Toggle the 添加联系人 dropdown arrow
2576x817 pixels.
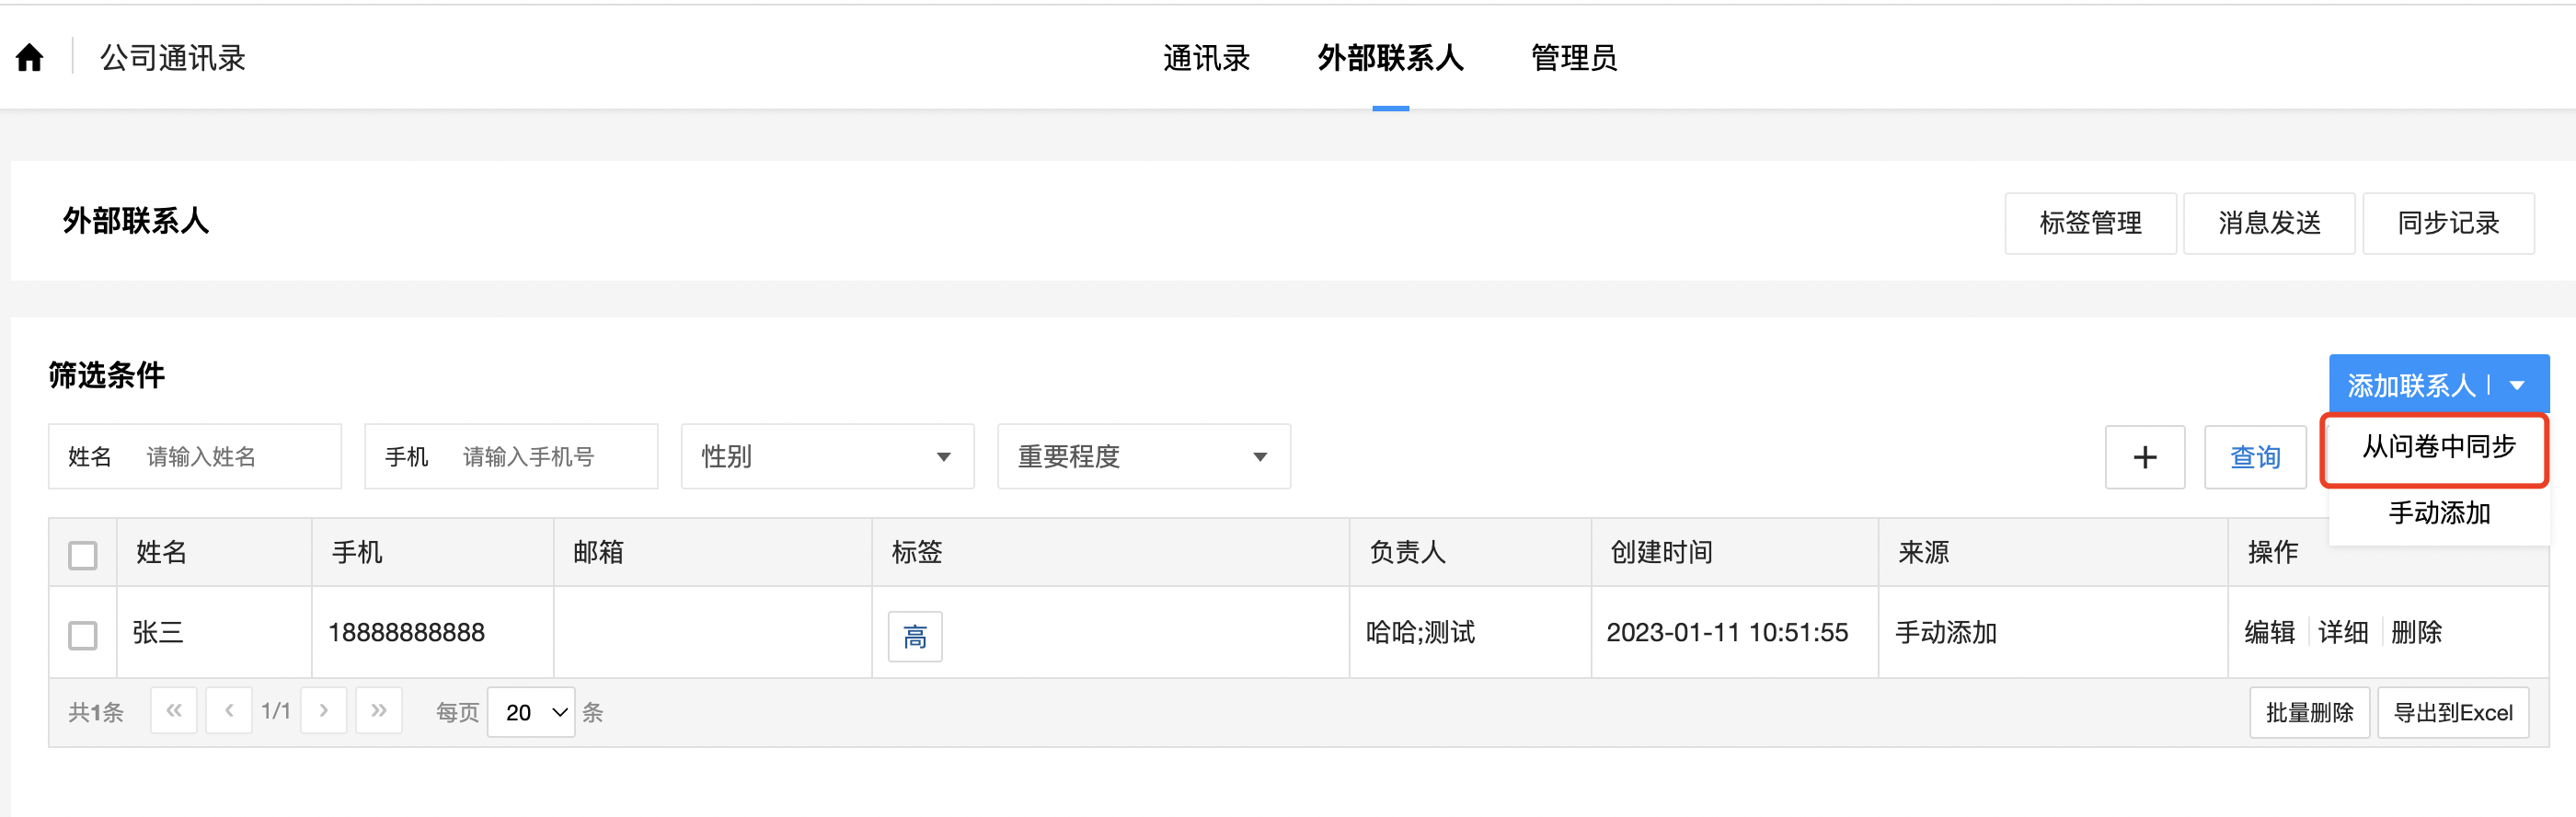tap(2517, 385)
